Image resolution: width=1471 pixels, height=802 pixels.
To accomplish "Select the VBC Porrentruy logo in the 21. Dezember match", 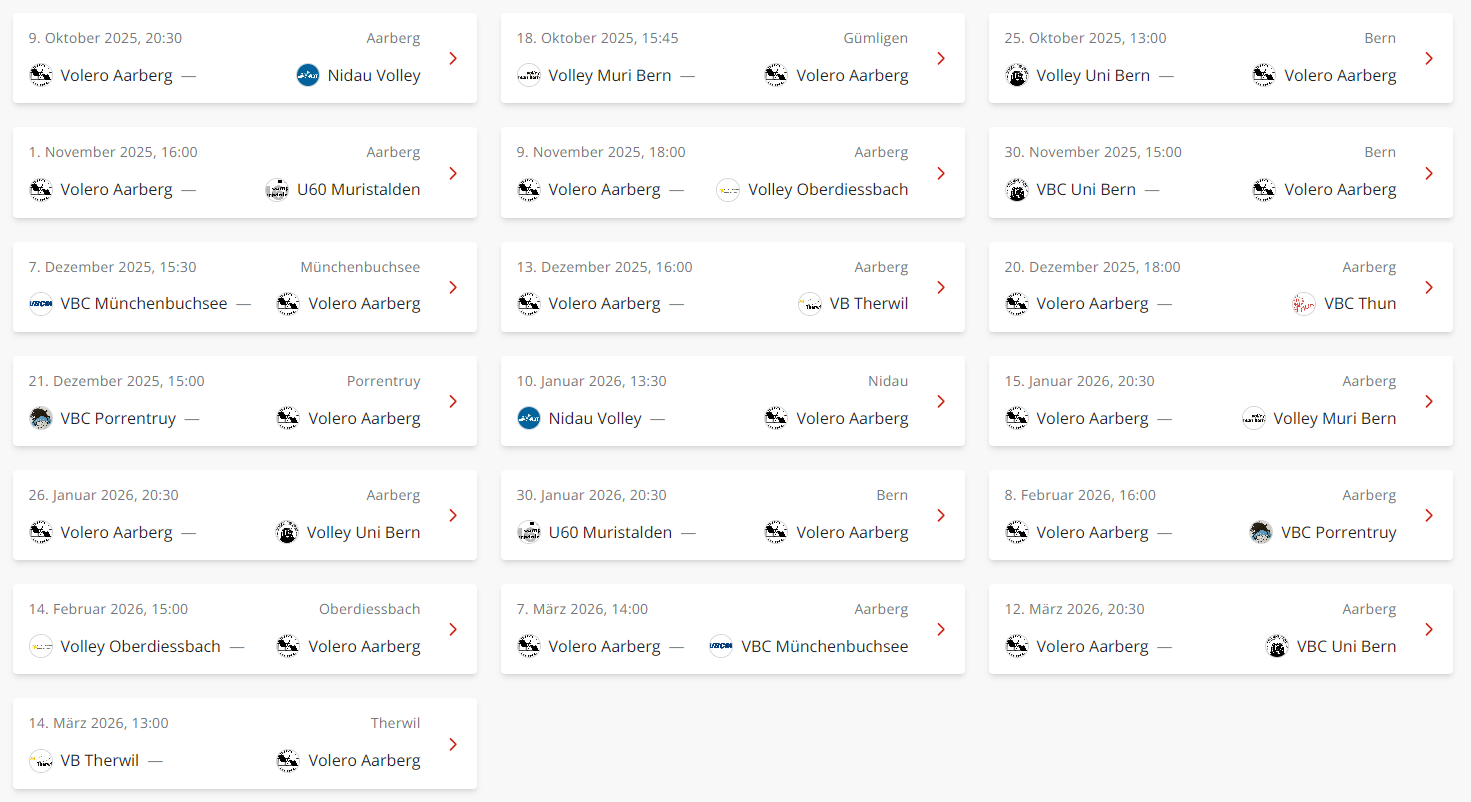I will coord(41,418).
